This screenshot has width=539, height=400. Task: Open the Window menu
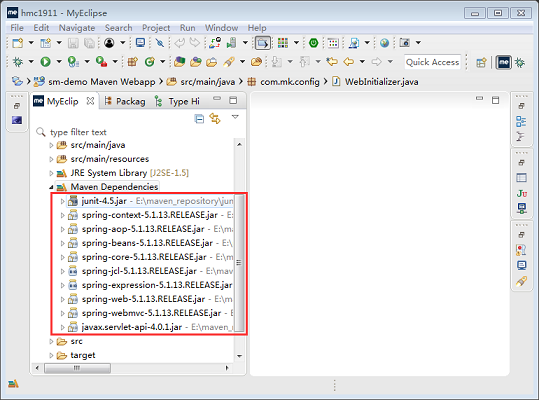221,28
